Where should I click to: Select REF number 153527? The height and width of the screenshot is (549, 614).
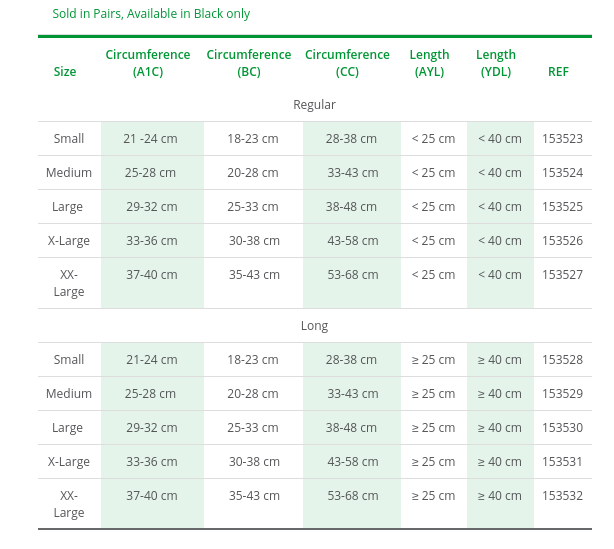(562, 275)
